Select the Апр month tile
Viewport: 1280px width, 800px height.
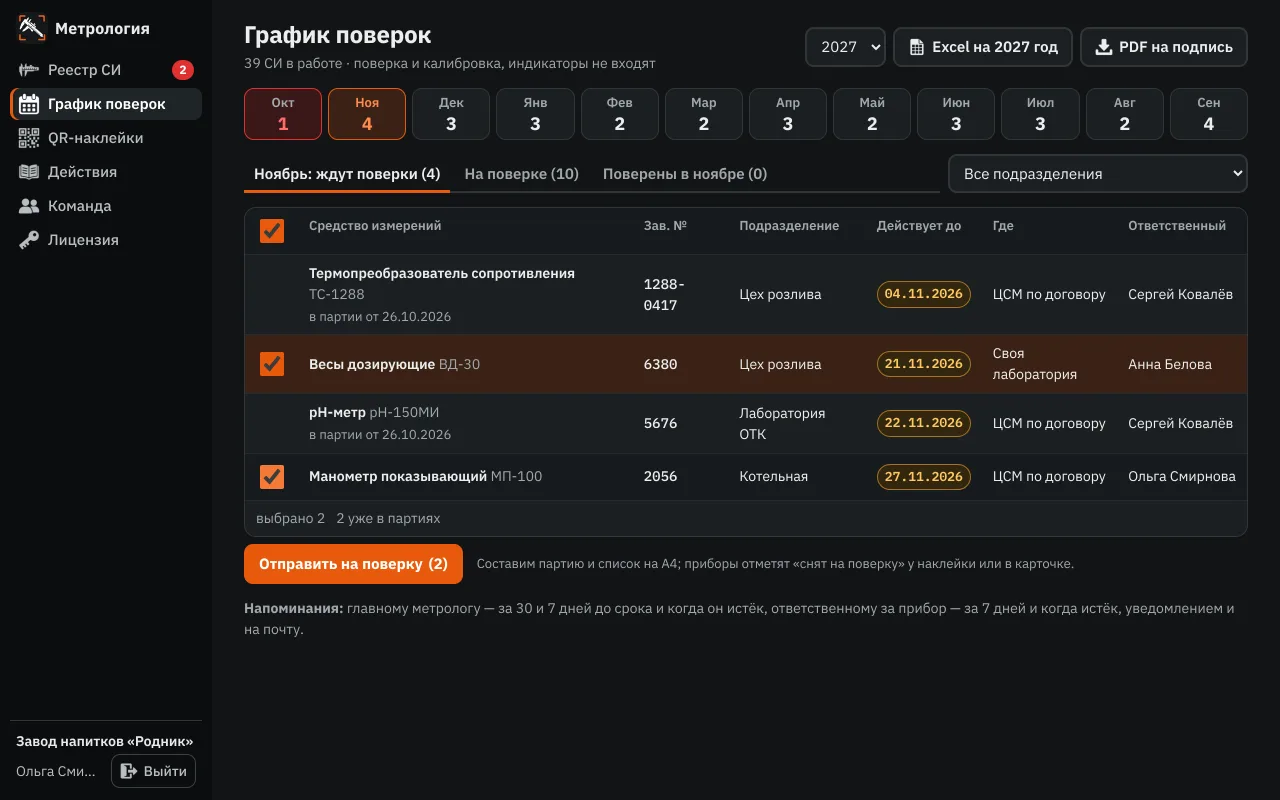tap(788, 114)
